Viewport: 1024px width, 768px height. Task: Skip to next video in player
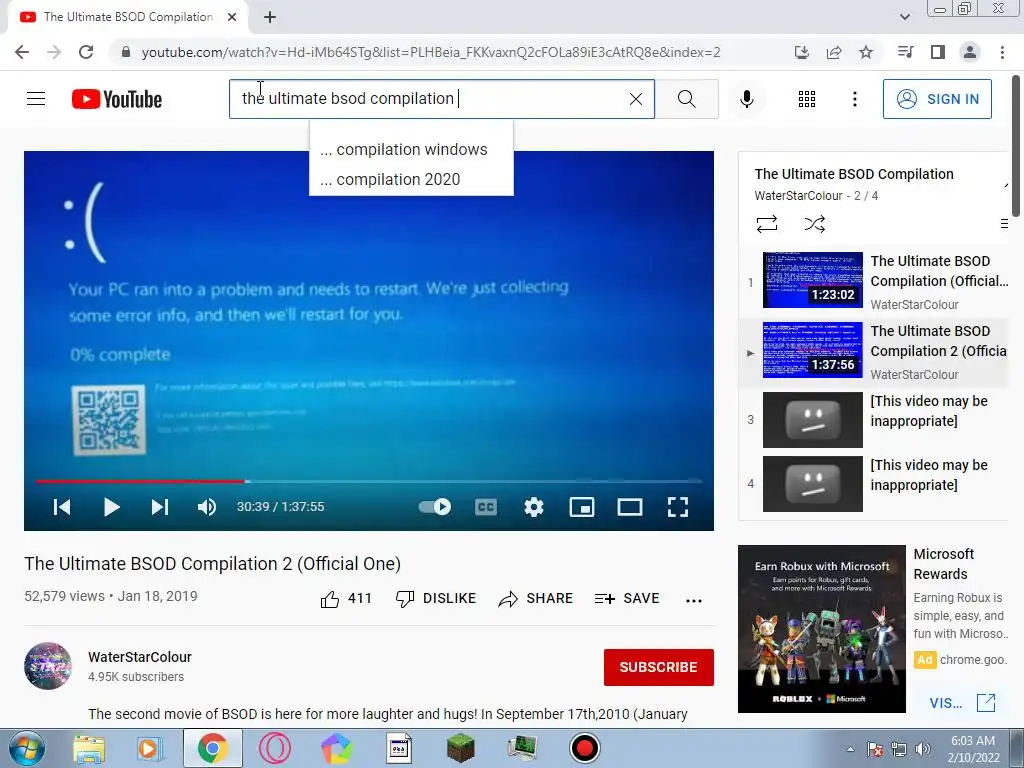(x=160, y=507)
